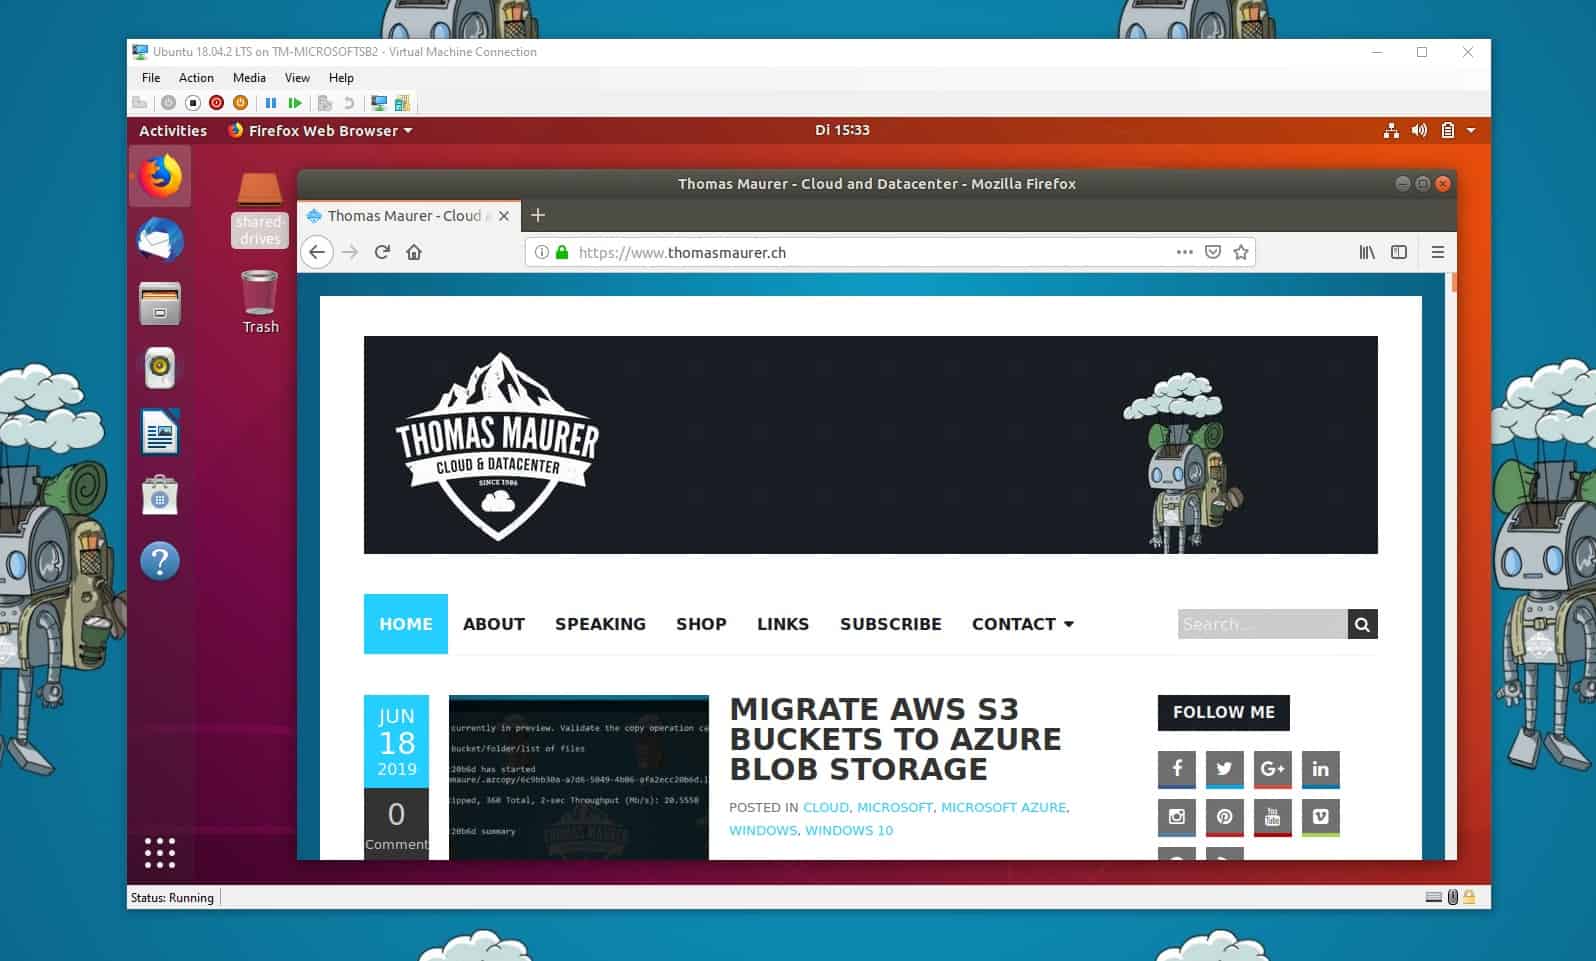Viewport: 1596px width, 961px height.
Task: Click the Firefox Back button
Action: point(317,252)
